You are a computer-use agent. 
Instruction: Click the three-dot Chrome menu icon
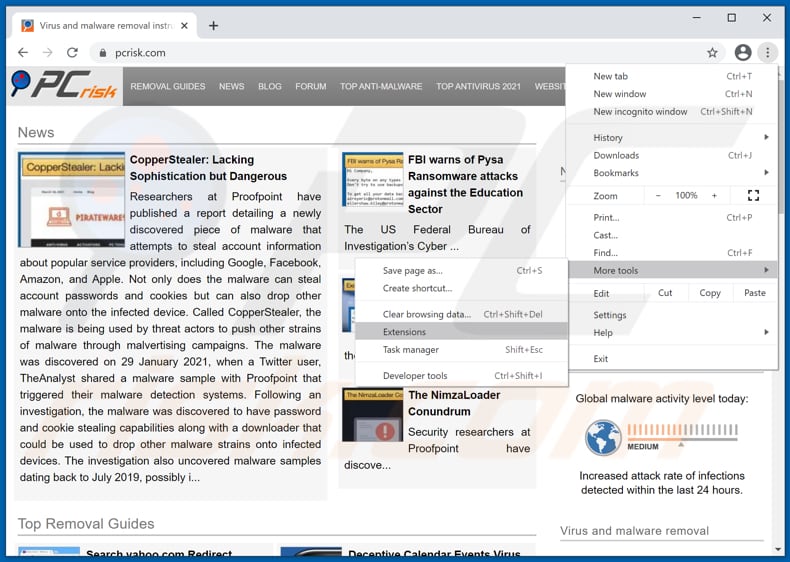pyautogui.click(x=767, y=52)
